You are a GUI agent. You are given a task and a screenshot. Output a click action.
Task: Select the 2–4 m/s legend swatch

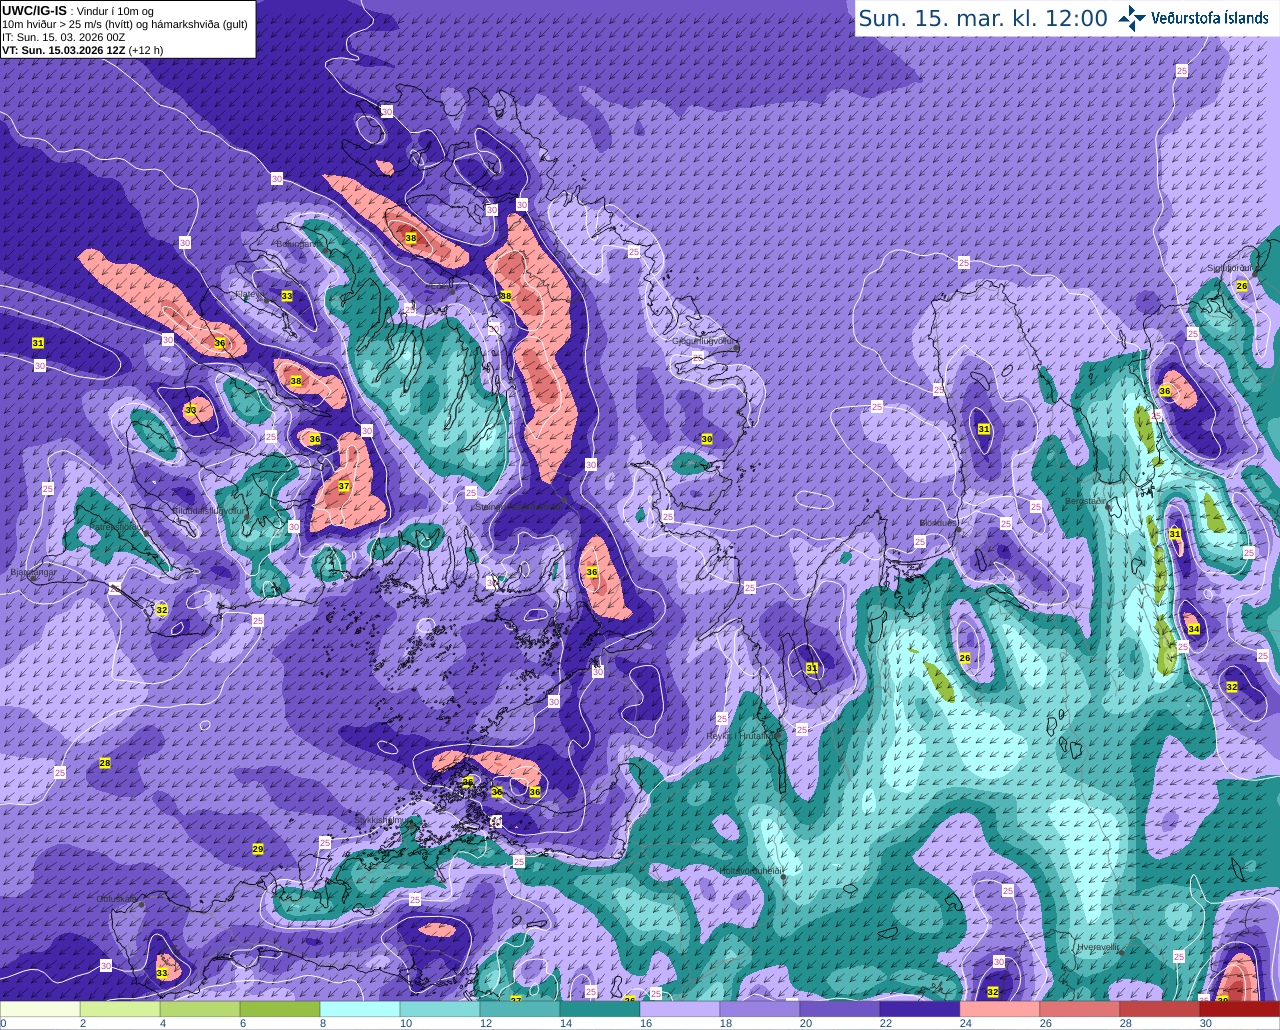pos(120,1009)
